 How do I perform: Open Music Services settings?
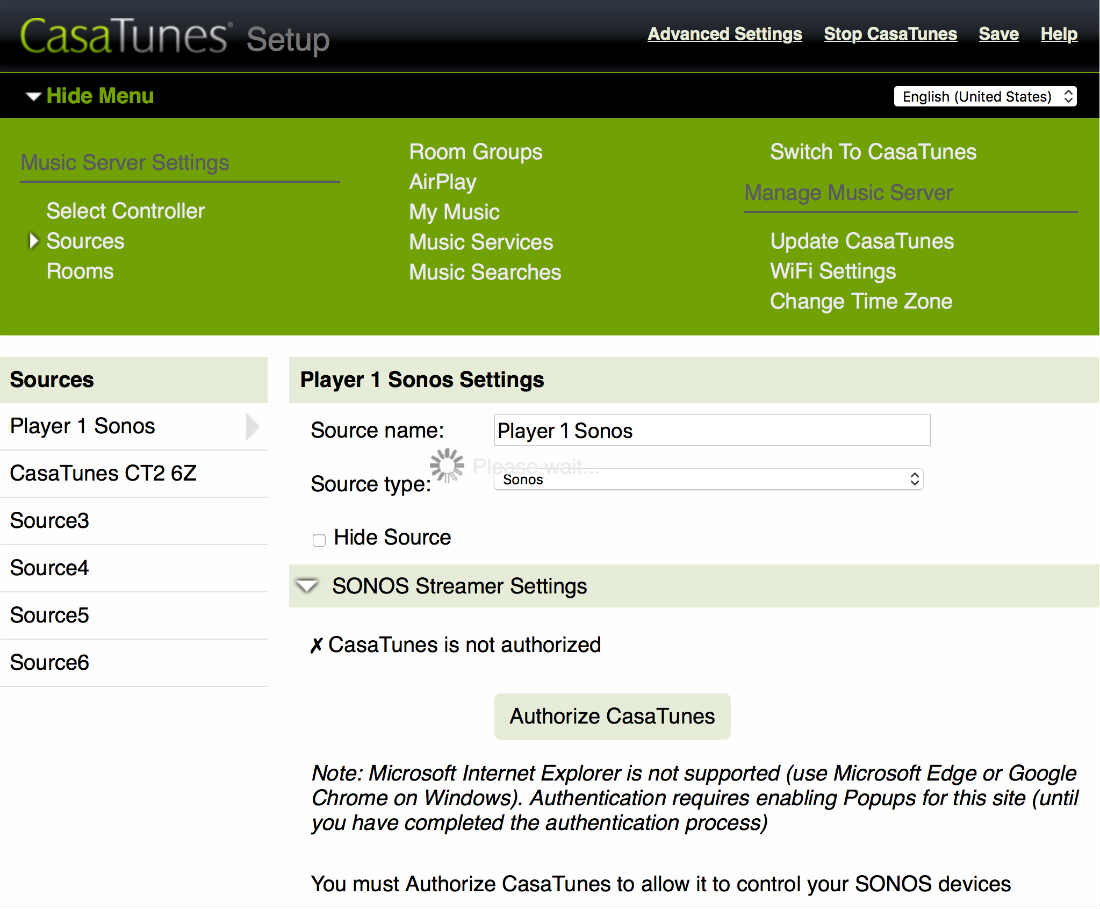click(x=481, y=242)
